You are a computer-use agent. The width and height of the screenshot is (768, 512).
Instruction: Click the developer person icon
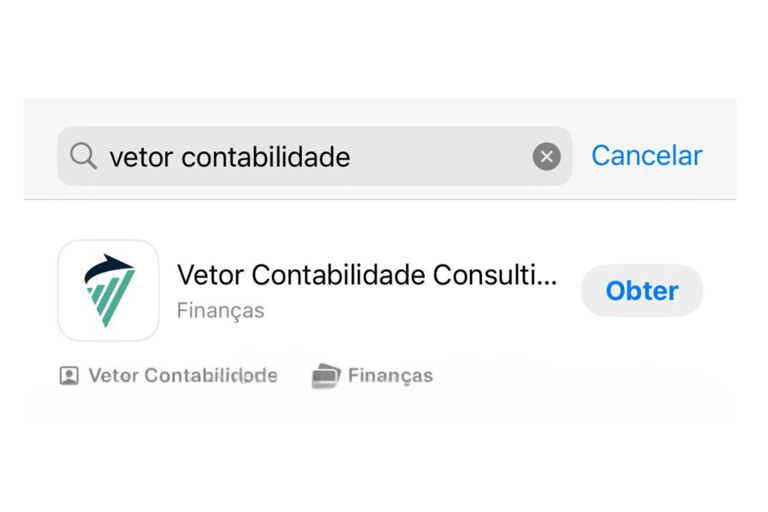click(x=69, y=376)
